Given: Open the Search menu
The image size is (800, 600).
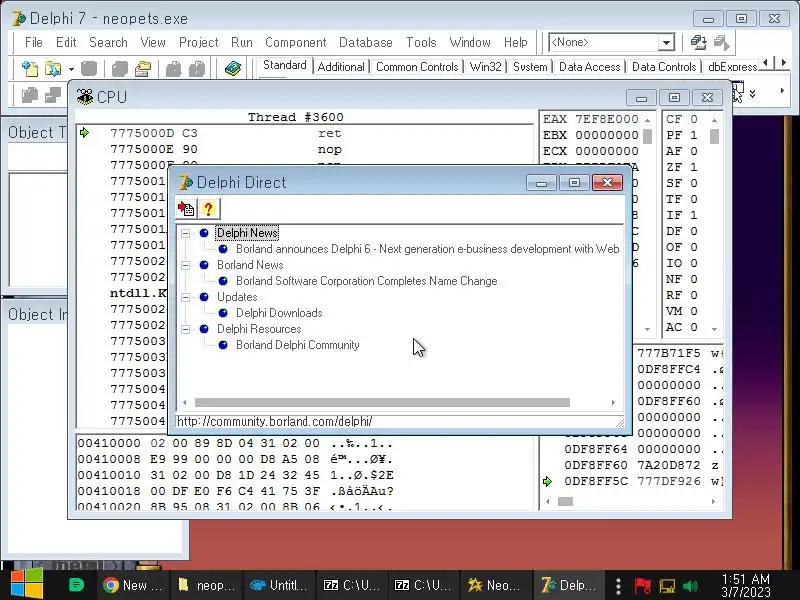Looking at the screenshot, I should [108, 42].
